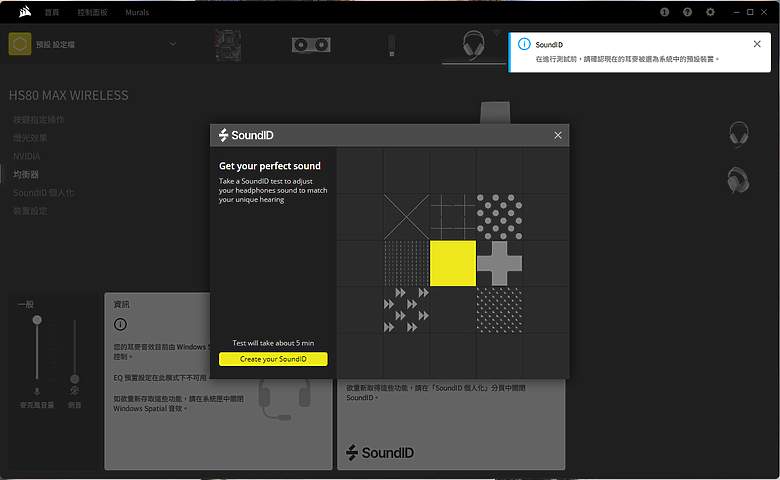Select the HS80 headset device icon
This screenshot has height=480, width=780.
coord(473,45)
